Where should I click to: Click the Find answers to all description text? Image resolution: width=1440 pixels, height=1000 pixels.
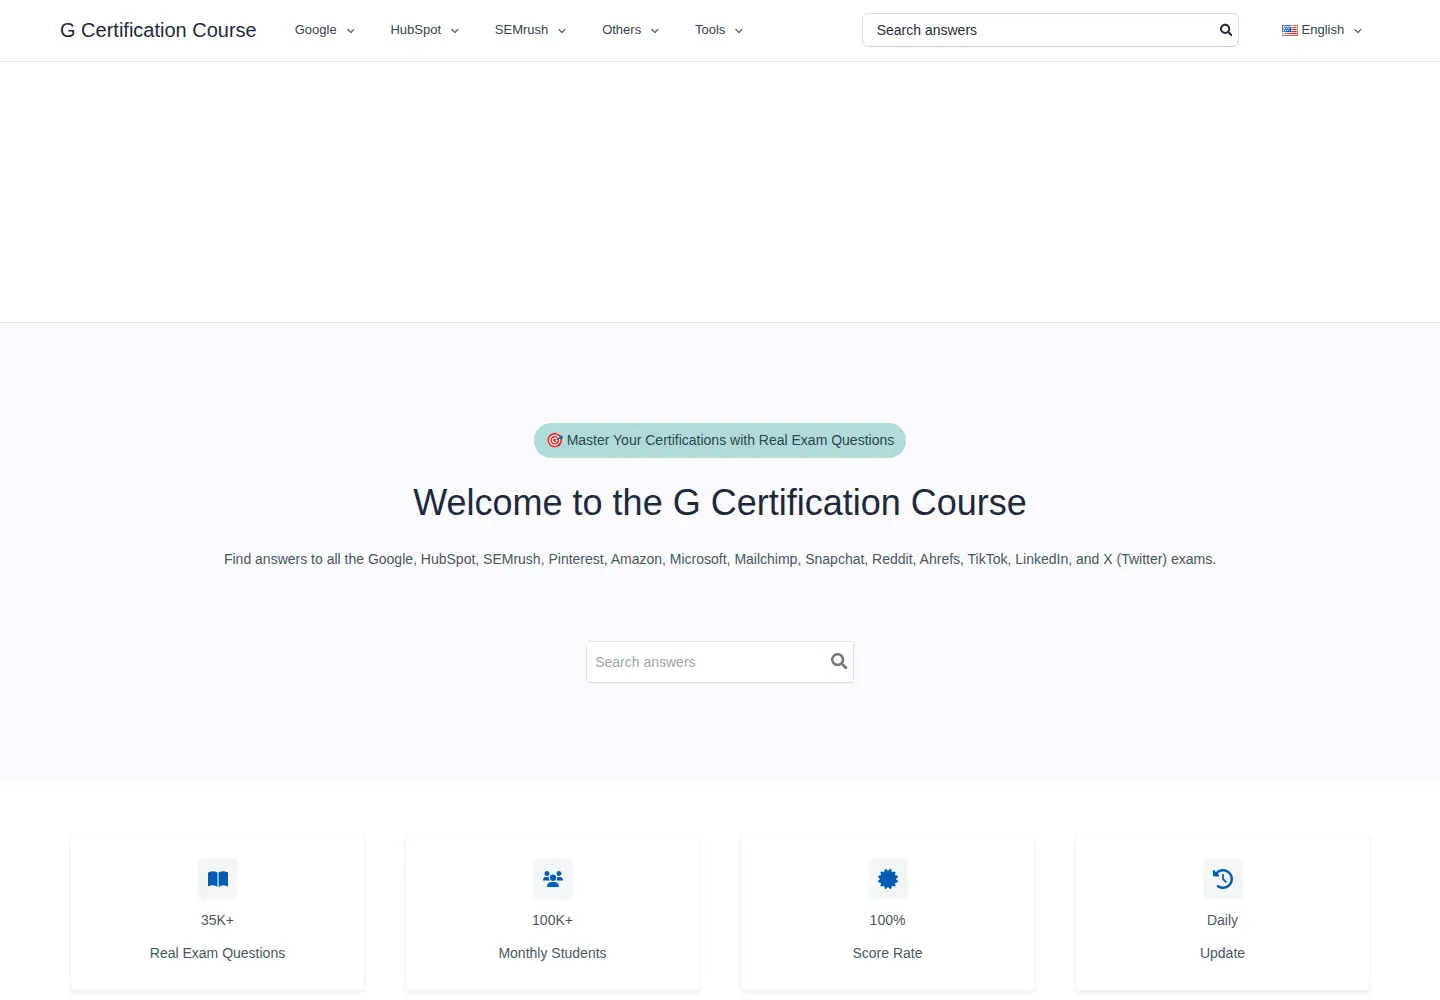720,559
